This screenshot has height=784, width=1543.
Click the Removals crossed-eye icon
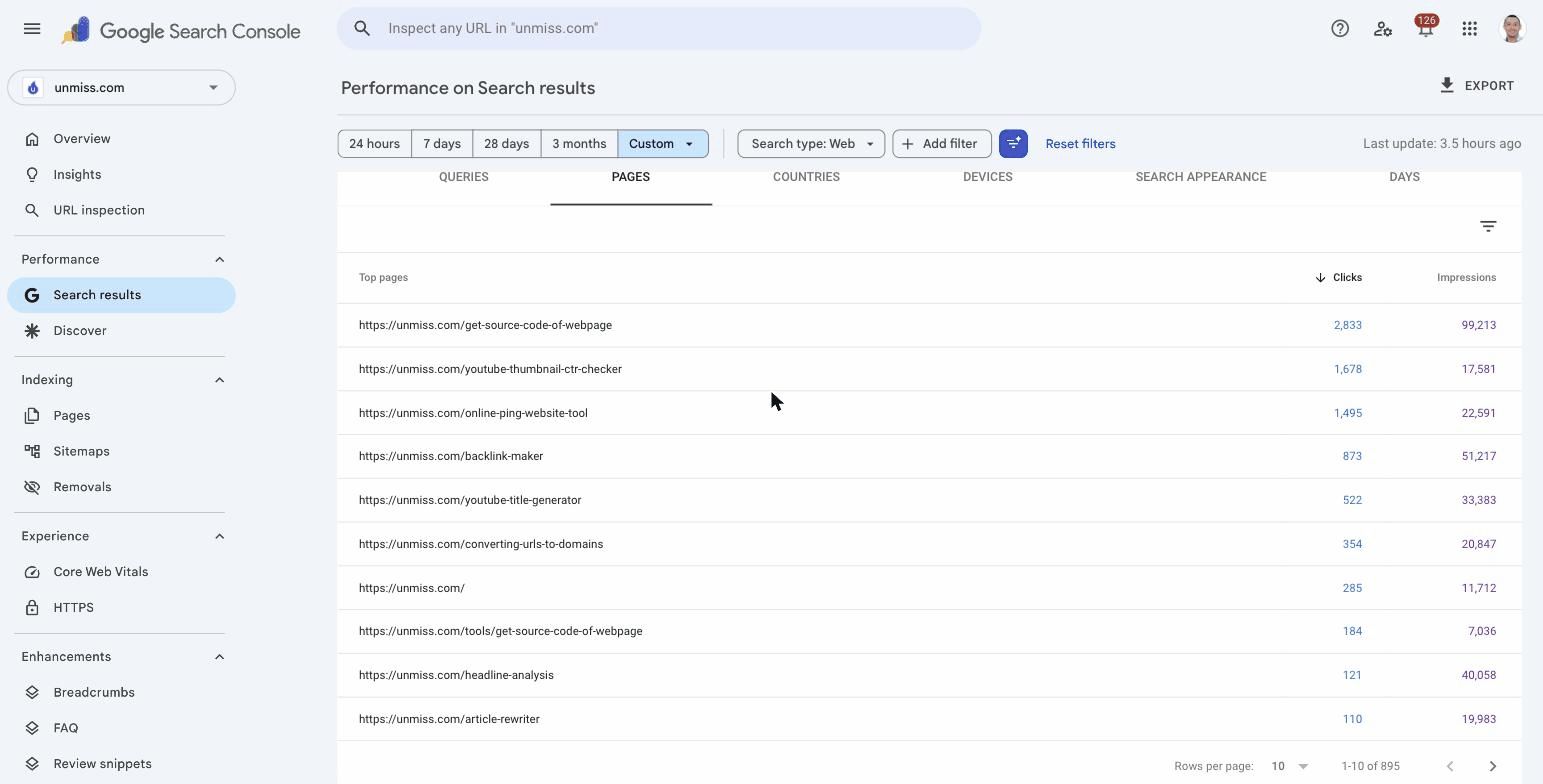click(32, 488)
